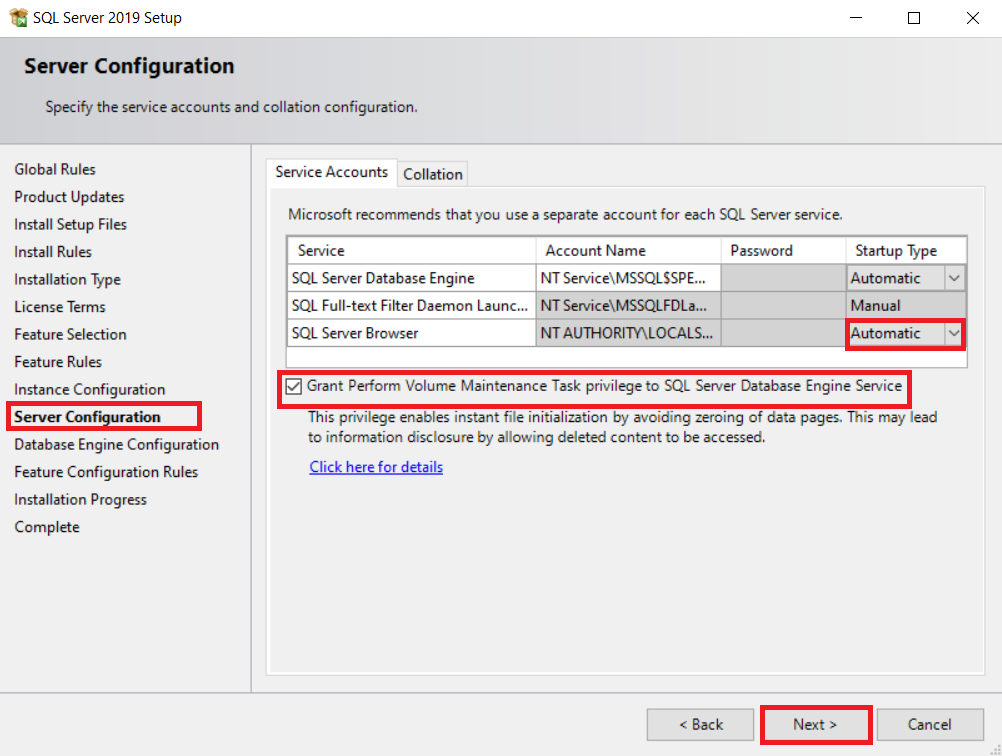Minimize the SQL Server 2019 Setup window
Screen dimensions: 1002x756
click(x=856, y=18)
